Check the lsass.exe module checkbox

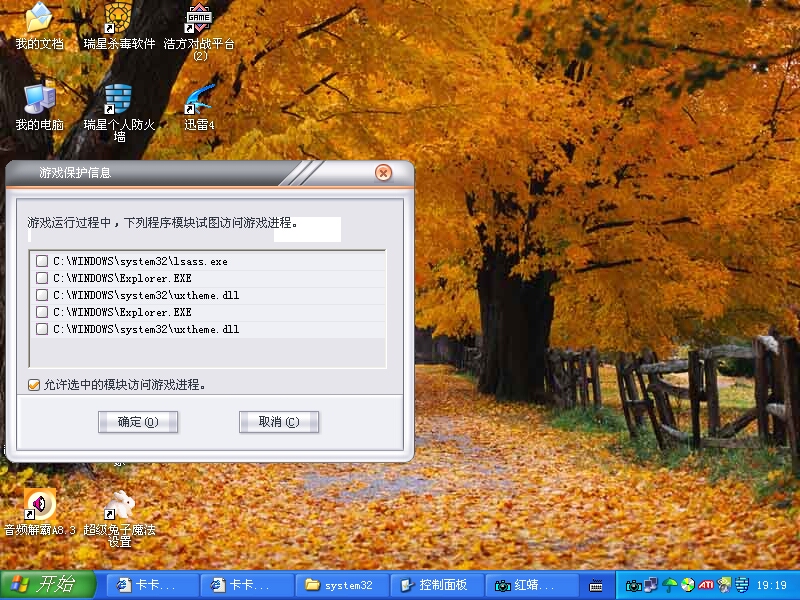point(42,261)
